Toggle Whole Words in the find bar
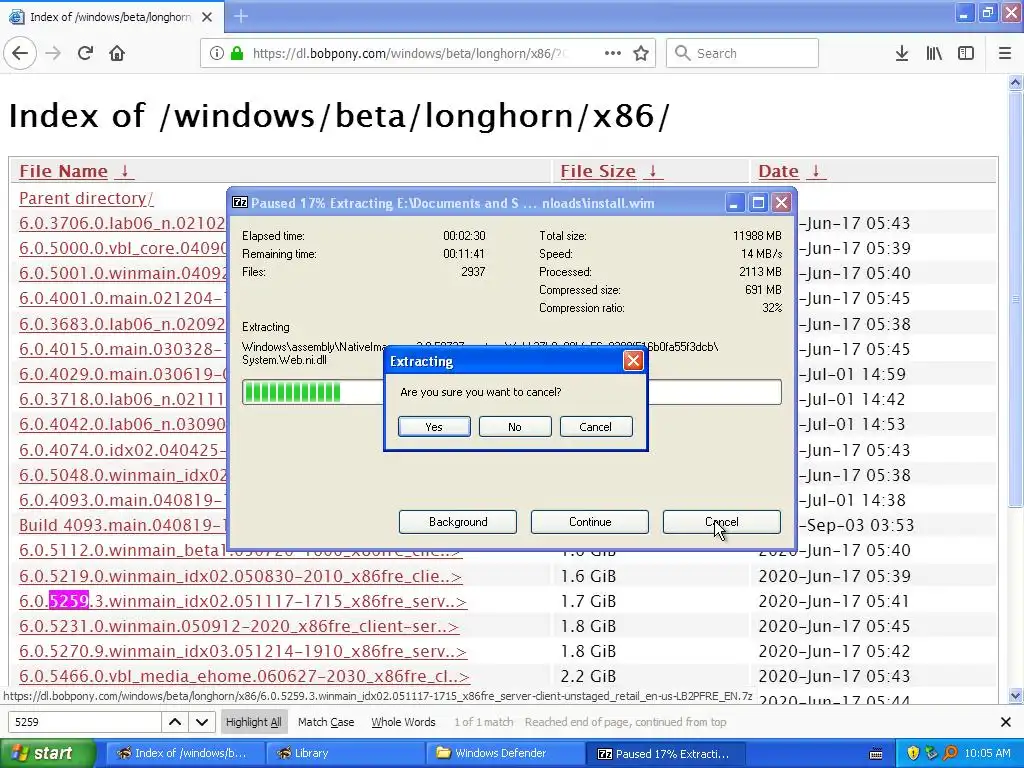Image resolution: width=1024 pixels, height=768 pixels. point(403,722)
